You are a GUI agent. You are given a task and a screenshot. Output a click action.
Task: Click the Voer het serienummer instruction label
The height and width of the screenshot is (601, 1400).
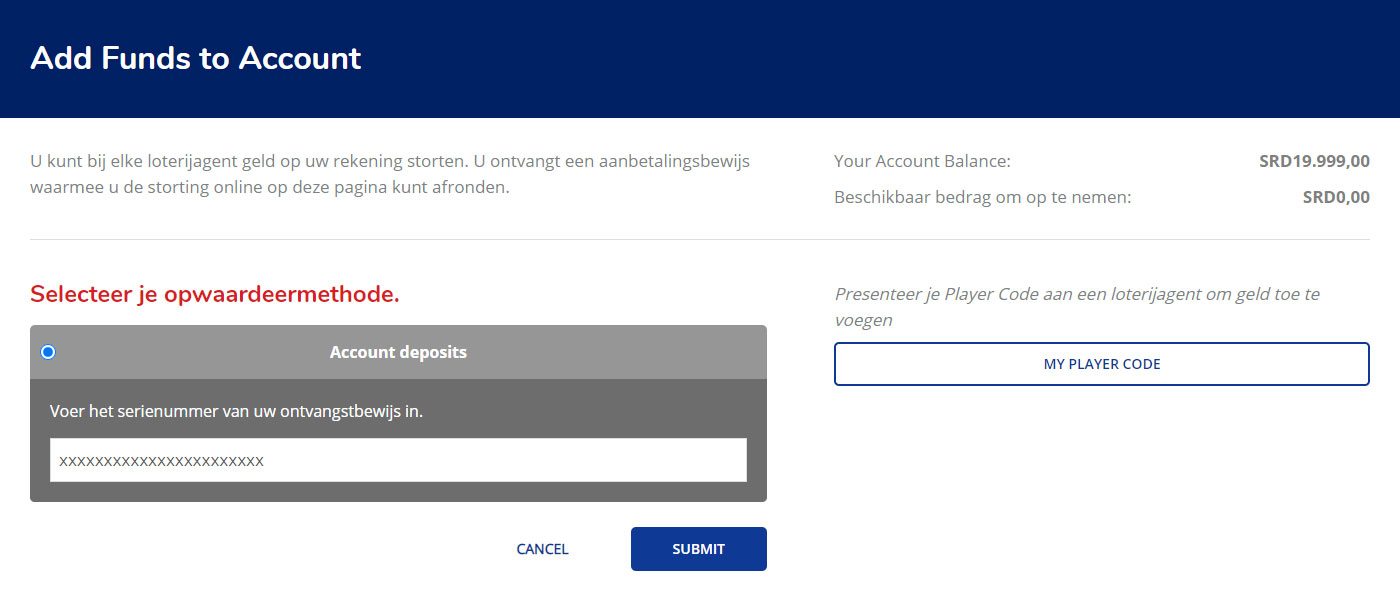click(x=236, y=411)
